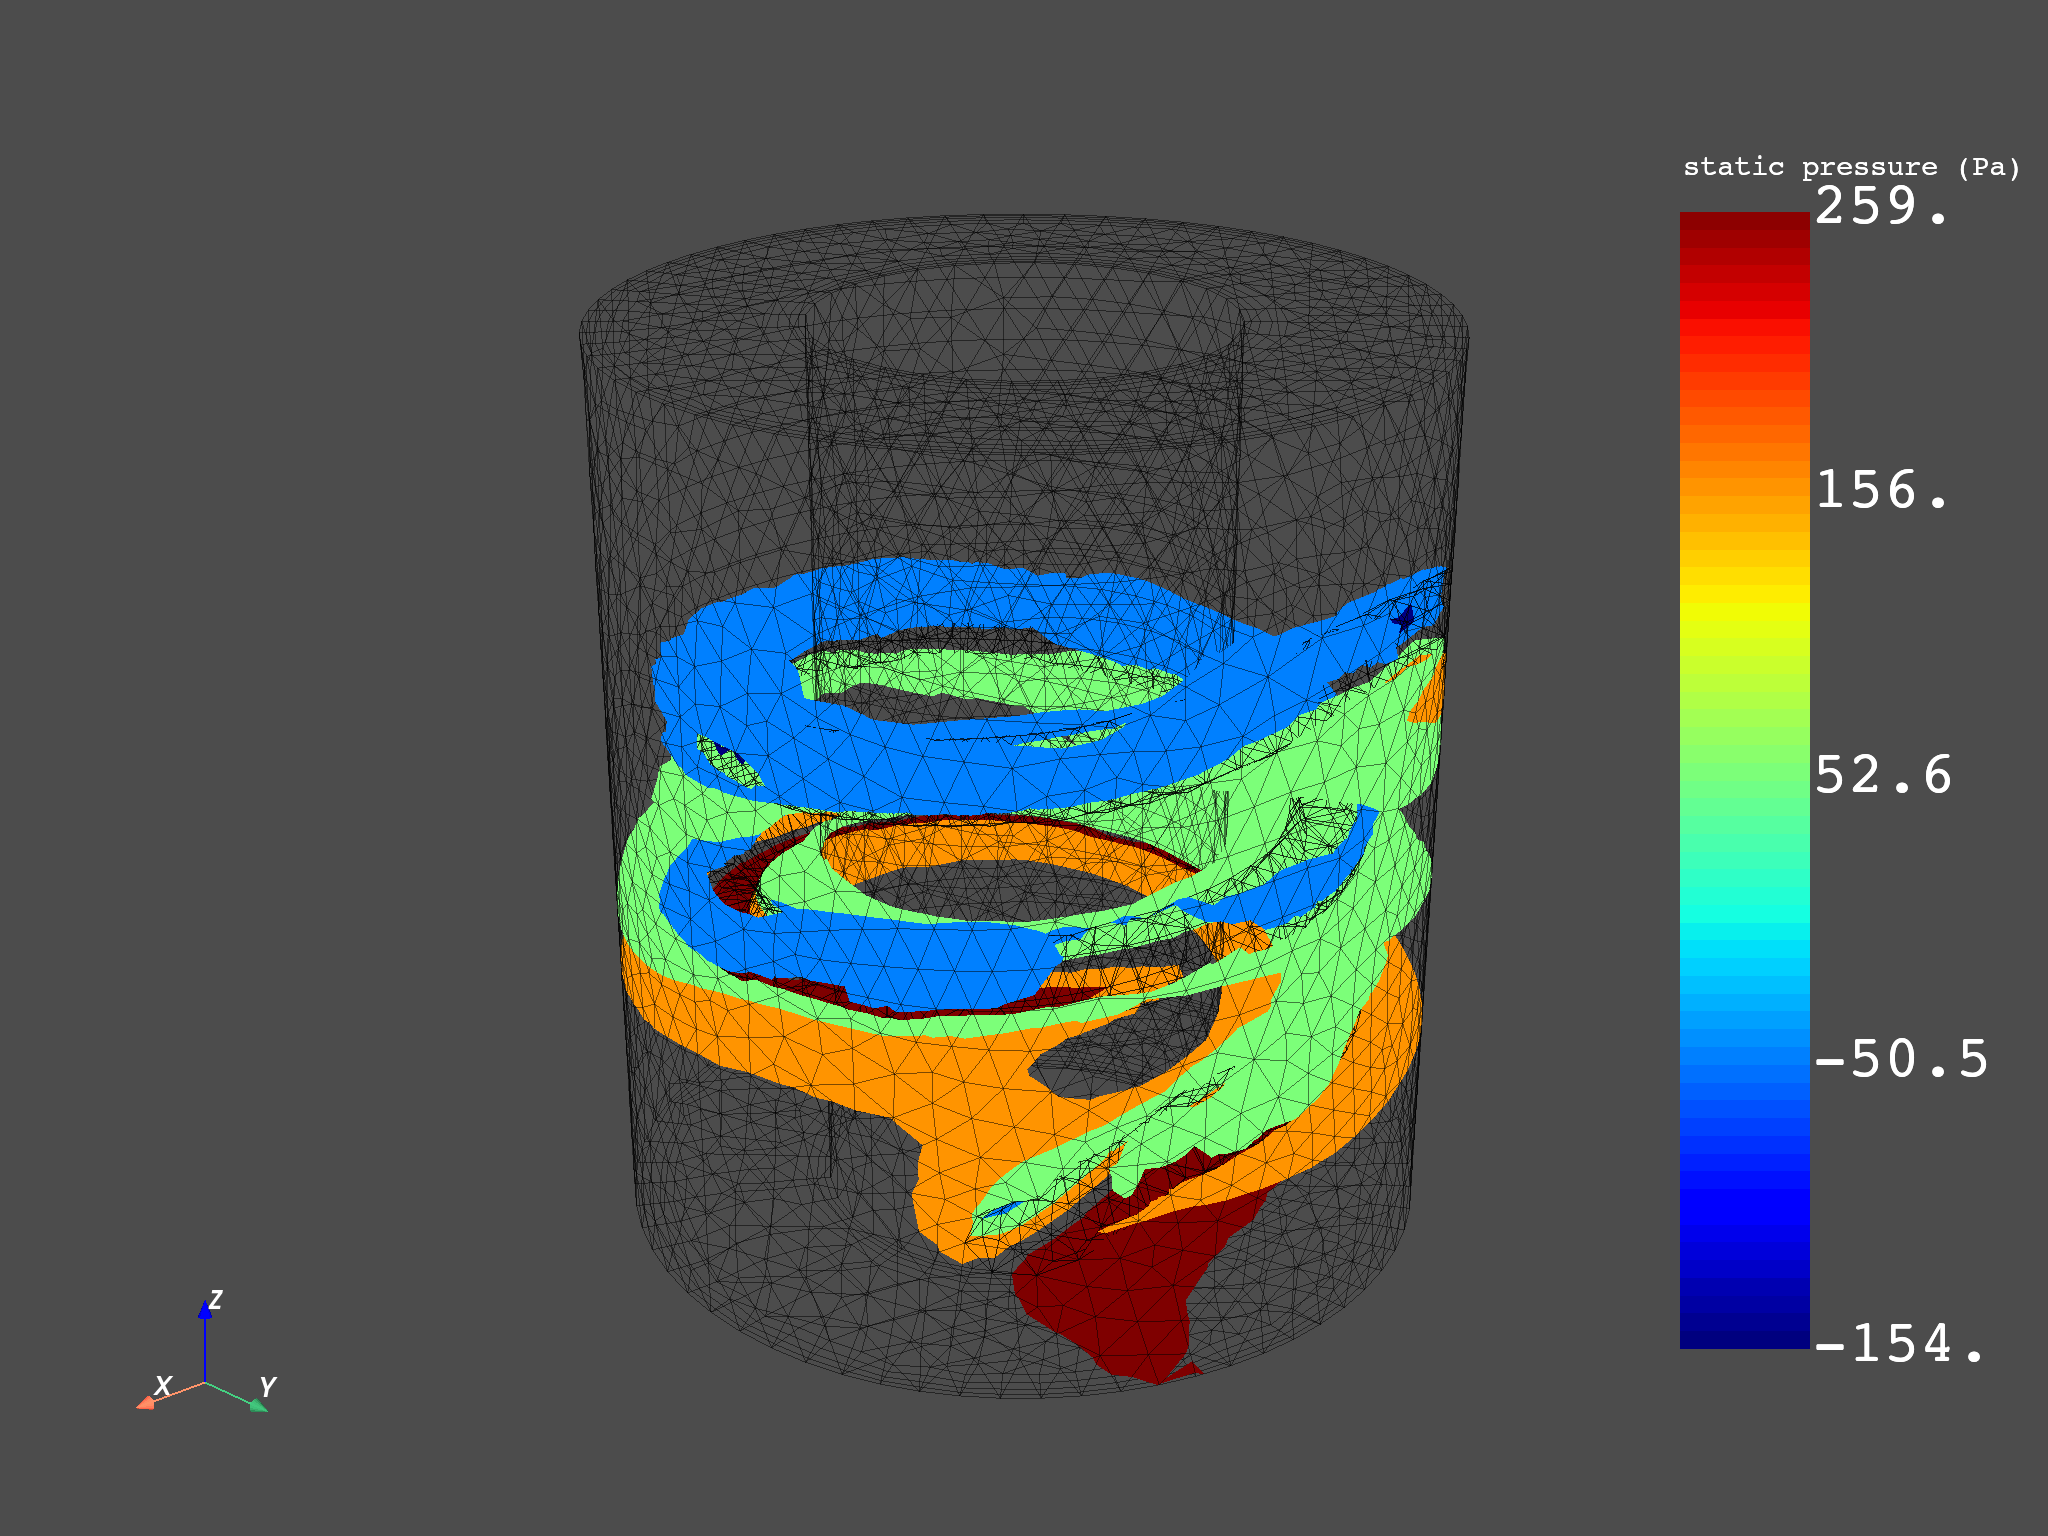Screen dimensions: 2048x1536
Task: Click the −154. minimum legend value
Action: [1899, 1343]
